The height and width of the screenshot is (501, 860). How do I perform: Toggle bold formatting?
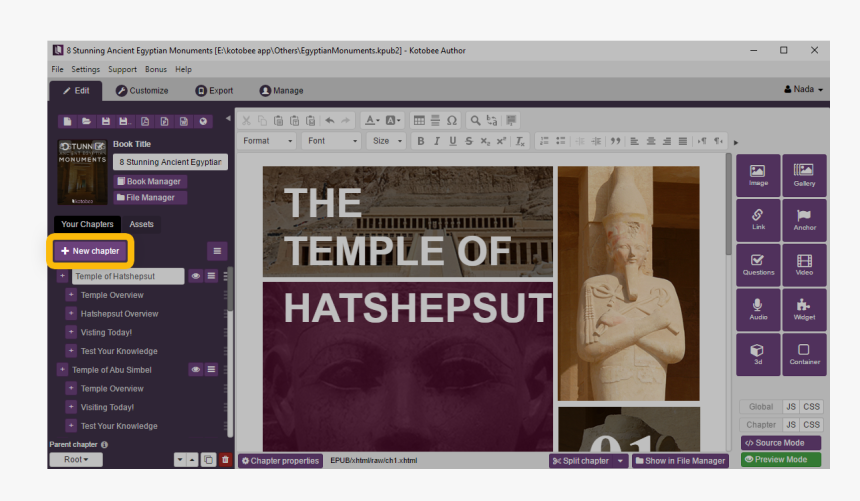(421, 141)
